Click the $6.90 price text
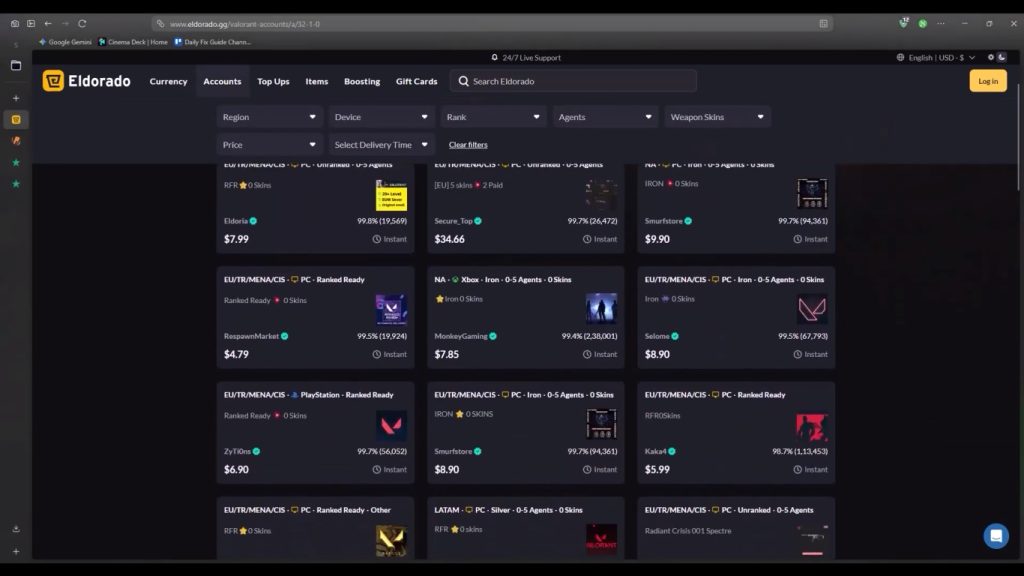This screenshot has width=1024, height=576. pyautogui.click(x=236, y=470)
